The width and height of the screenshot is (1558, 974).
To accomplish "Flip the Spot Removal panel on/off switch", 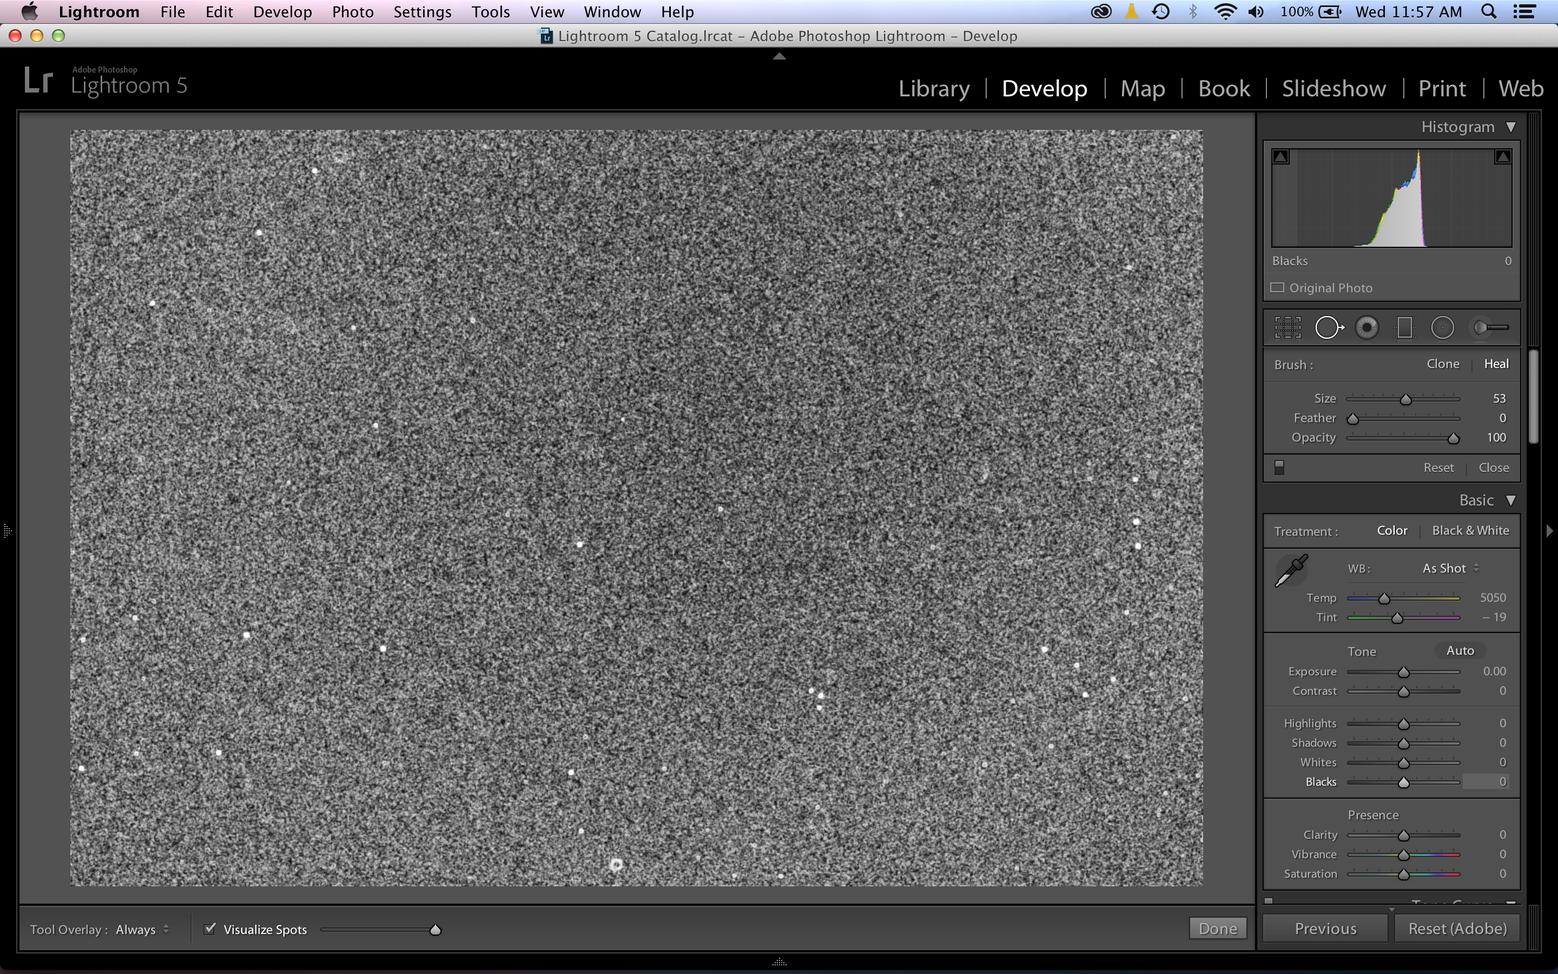I will coord(1279,468).
